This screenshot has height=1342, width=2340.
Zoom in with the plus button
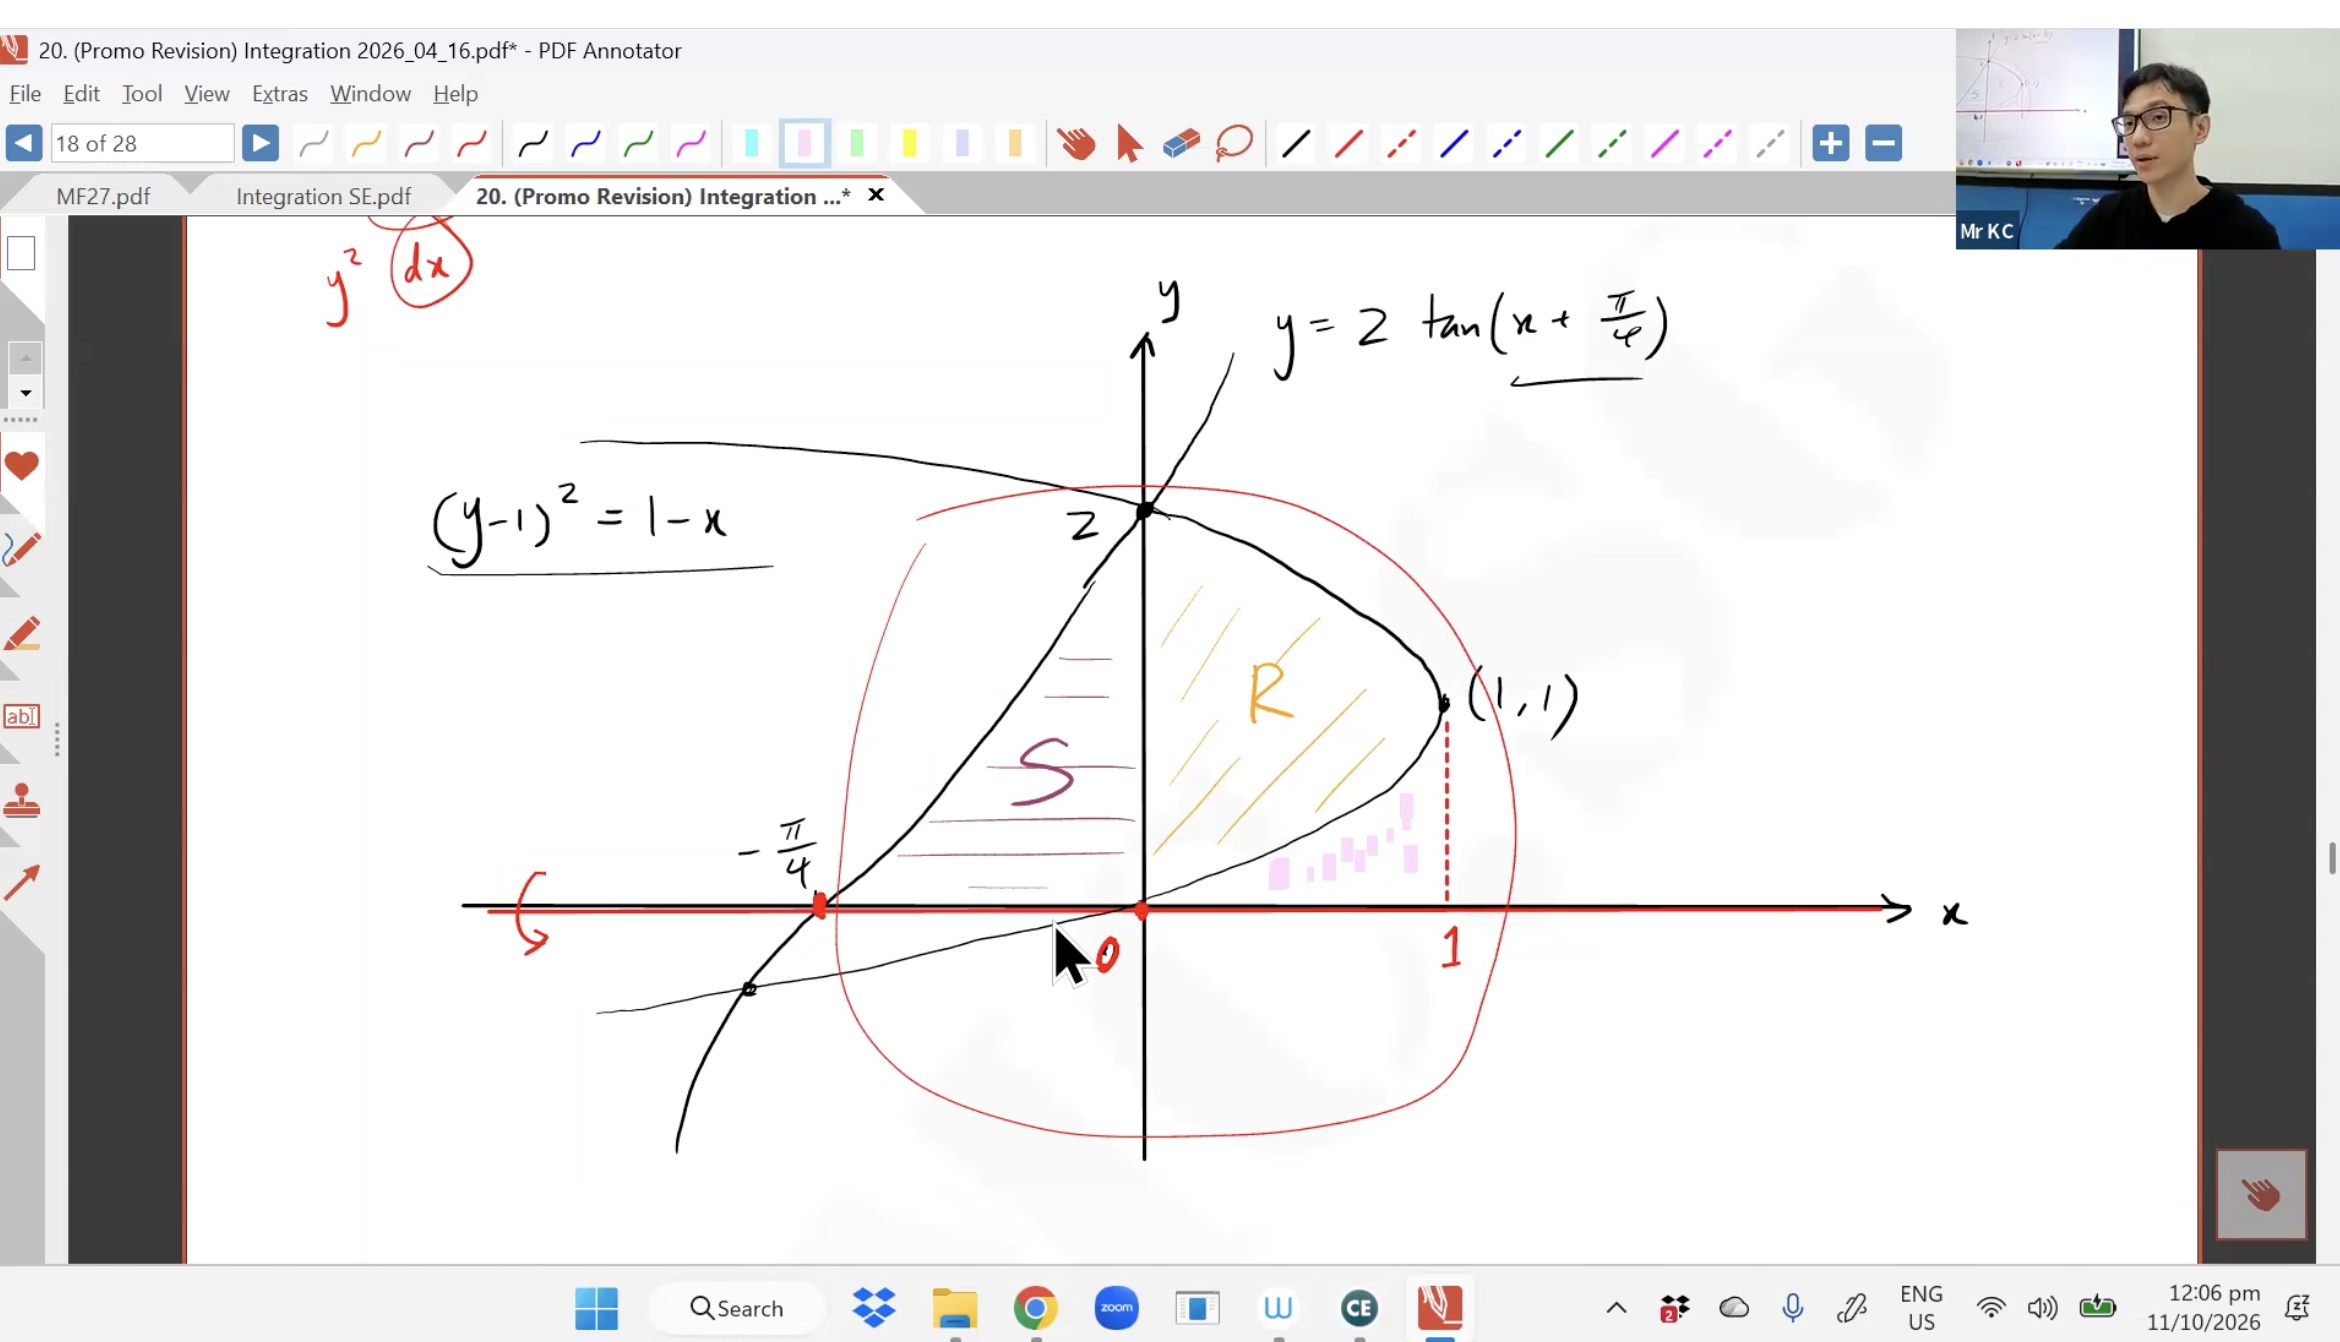(1831, 143)
